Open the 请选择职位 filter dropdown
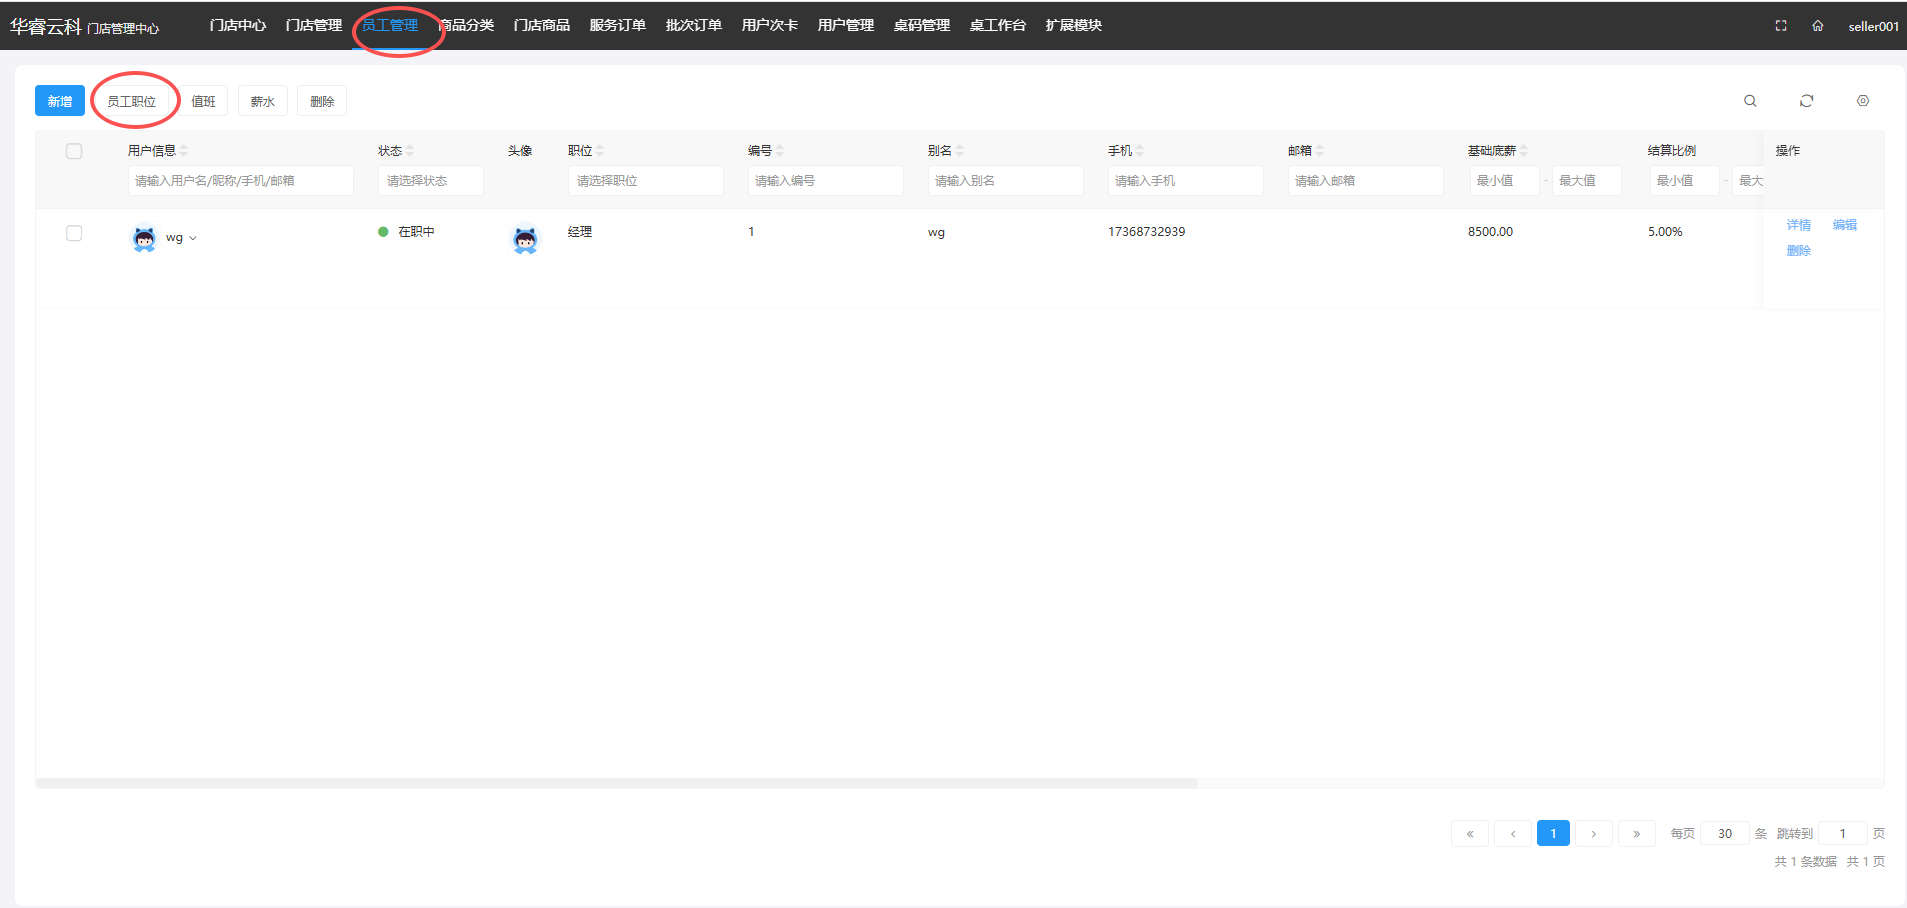The width and height of the screenshot is (1907, 908). (x=645, y=181)
